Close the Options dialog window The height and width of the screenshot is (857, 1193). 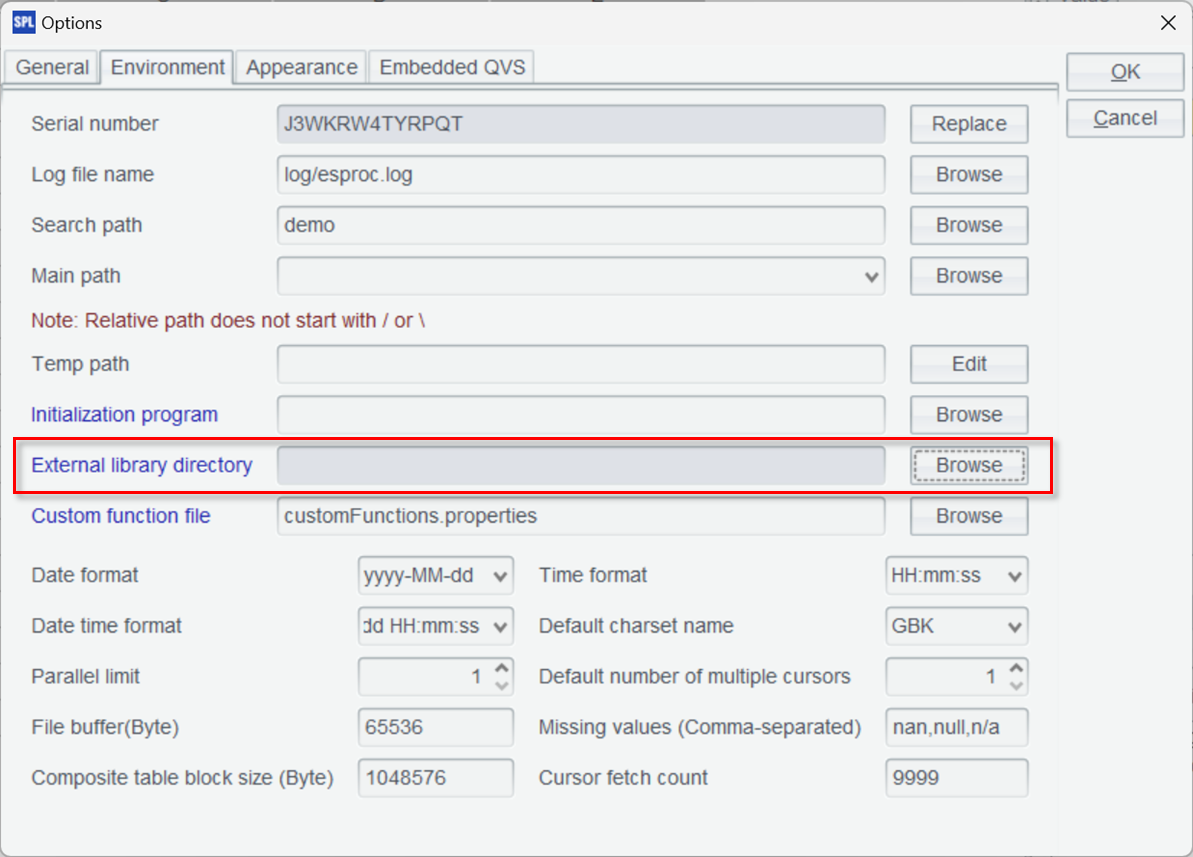pyautogui.click(x=1167, y=22)
